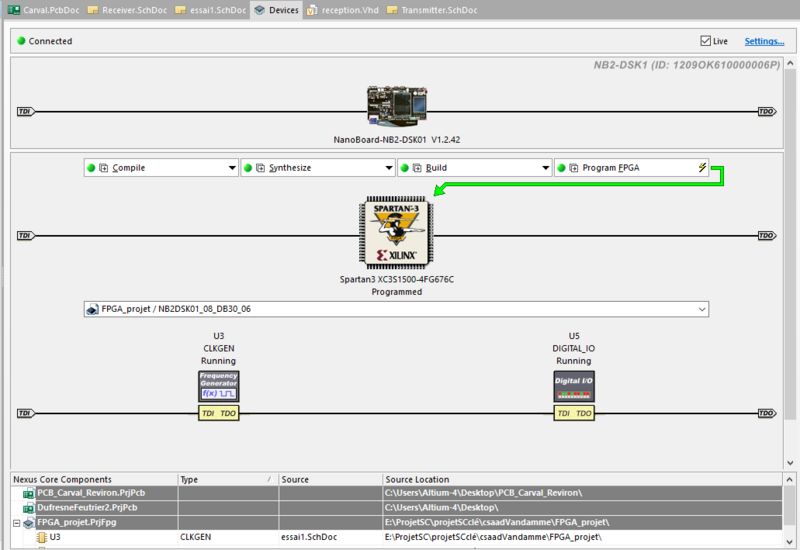Expand the FPGA_projet / NB2DSK01 configuration dropdown
Viewport: 800px width, 550px height.
pos(700,309)
